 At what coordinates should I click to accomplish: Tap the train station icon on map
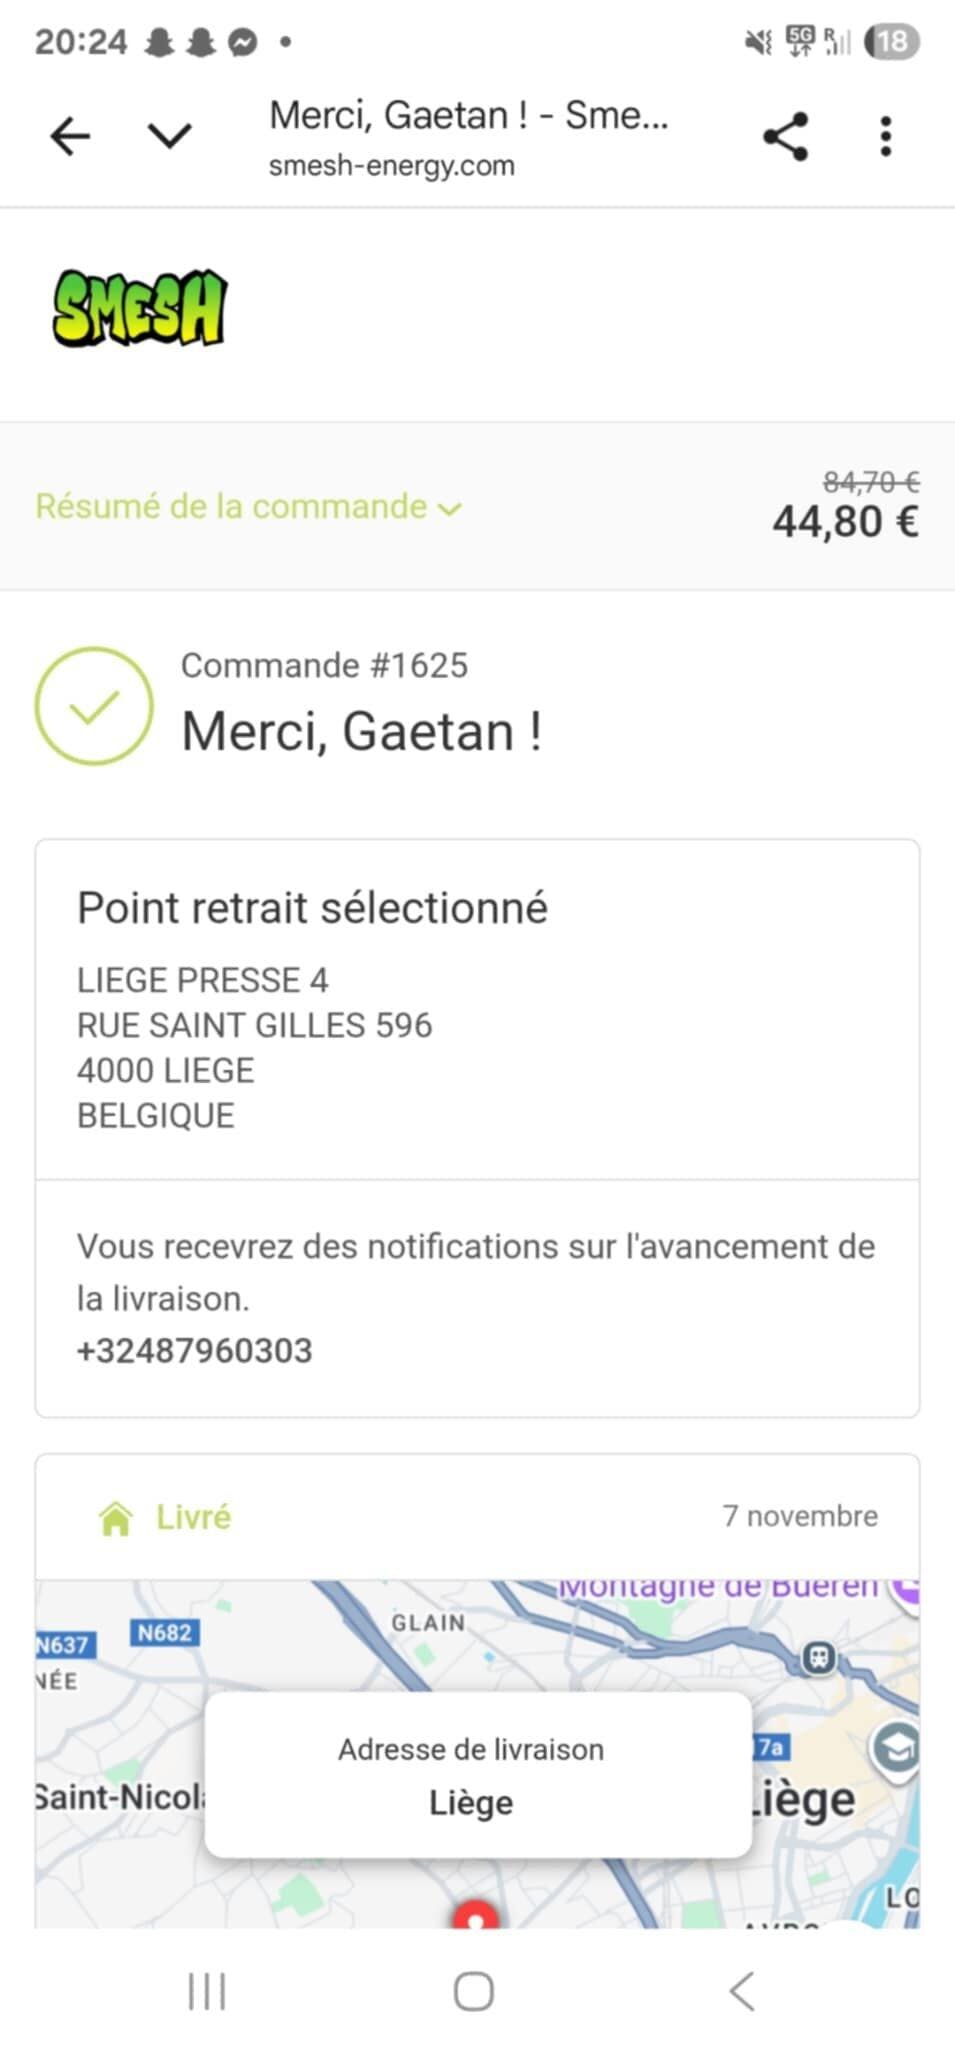[819, 1659]
